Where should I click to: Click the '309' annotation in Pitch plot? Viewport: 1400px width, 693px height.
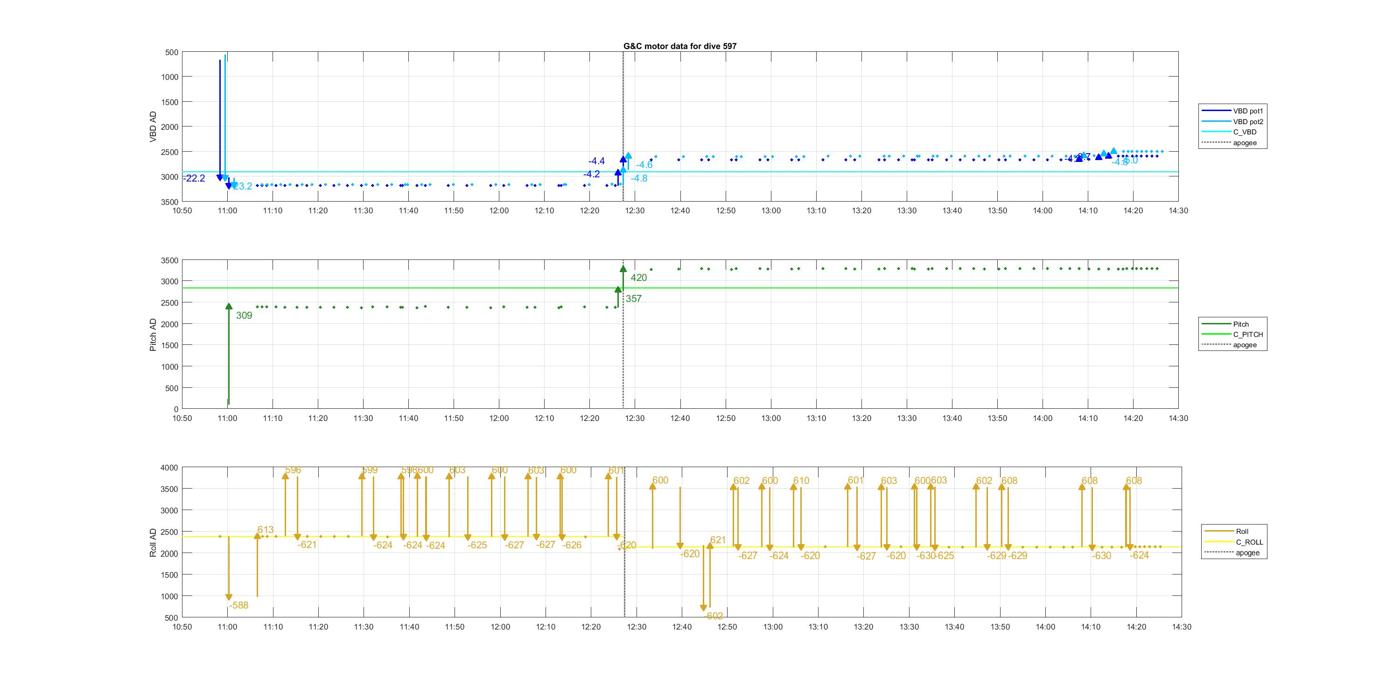pyautogui.click(x=244, y=315)
